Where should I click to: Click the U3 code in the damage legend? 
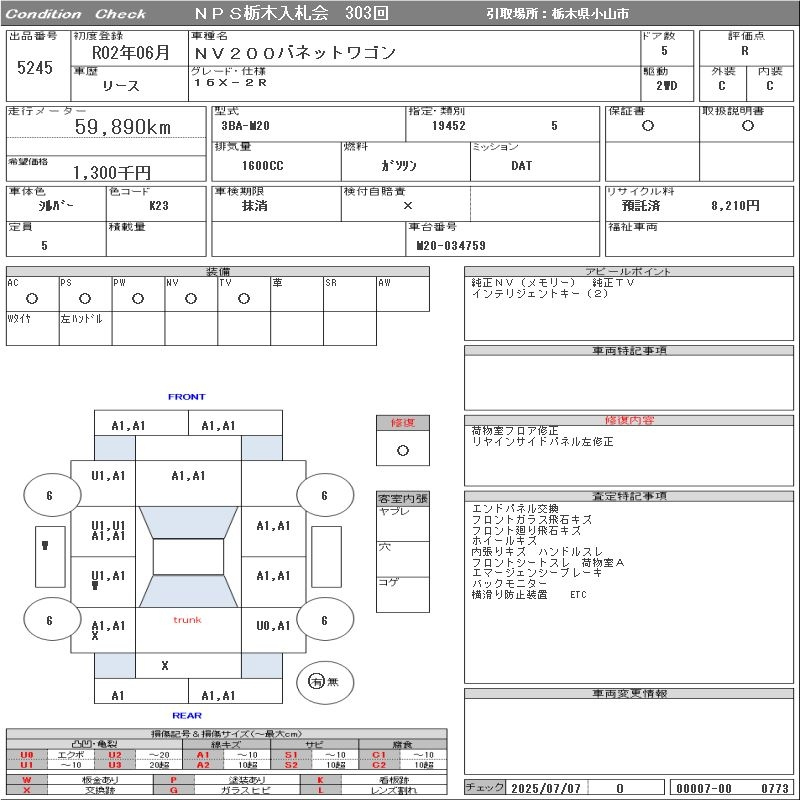[115, 765]
